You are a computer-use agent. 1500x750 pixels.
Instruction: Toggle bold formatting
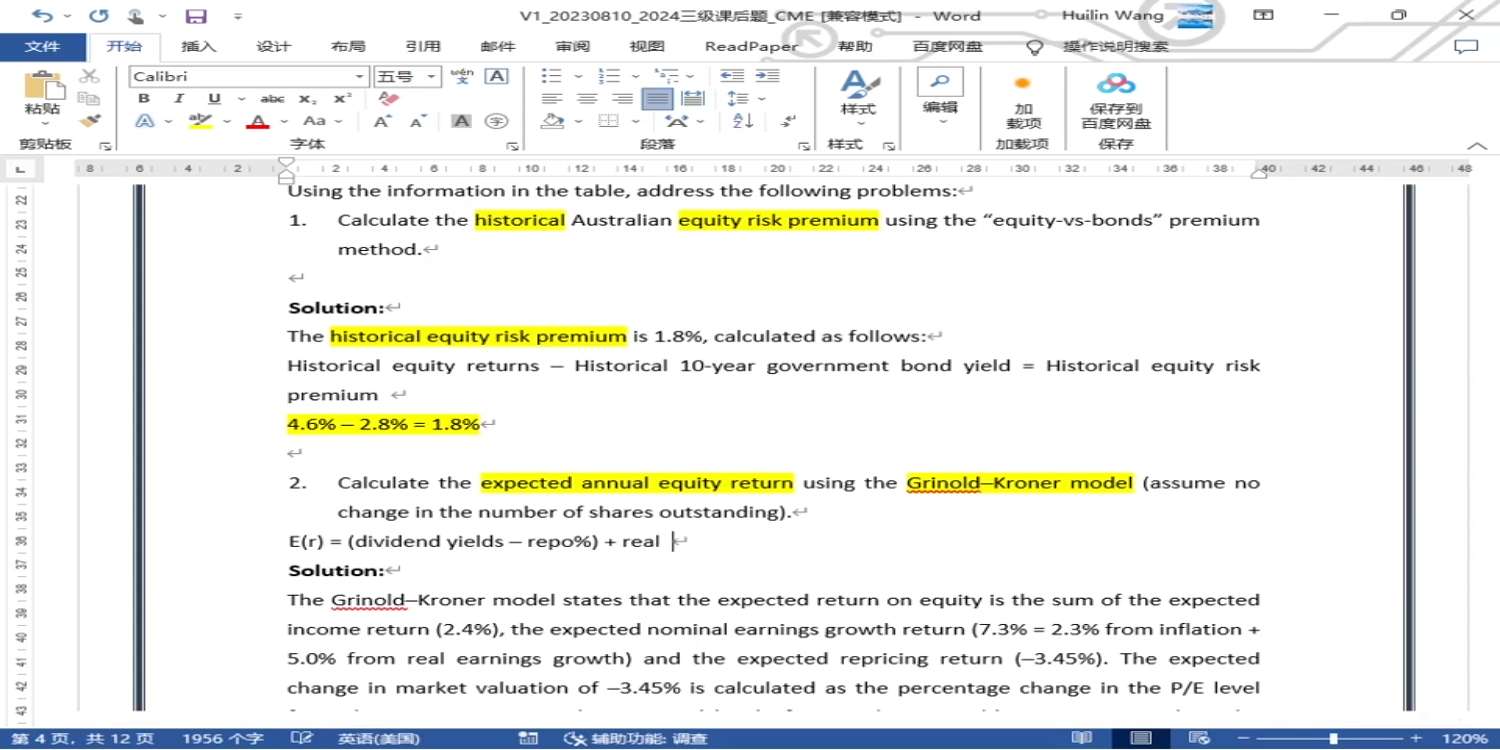(x=144, y=98)
